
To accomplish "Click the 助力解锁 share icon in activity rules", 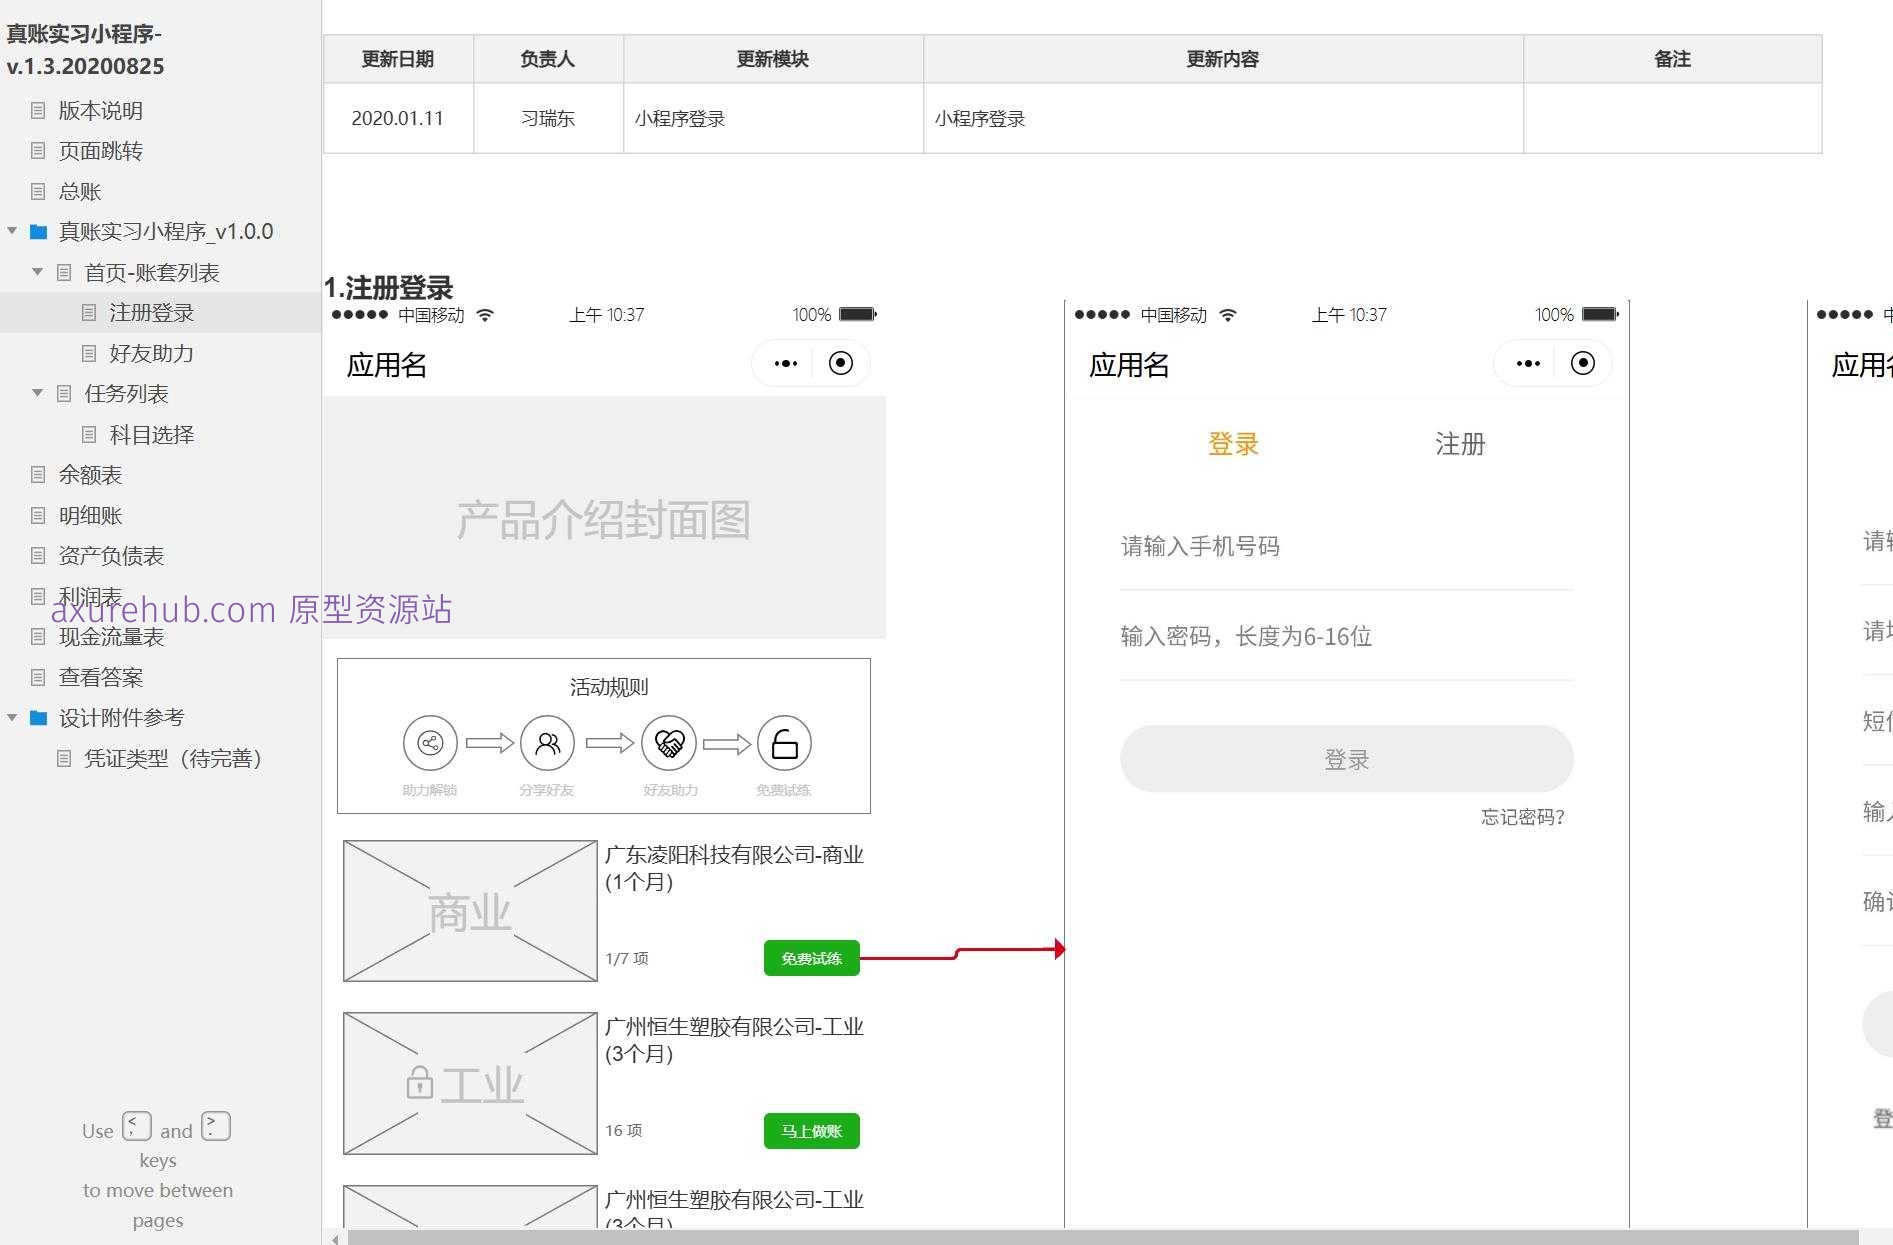I will click(x=430, y=742).
